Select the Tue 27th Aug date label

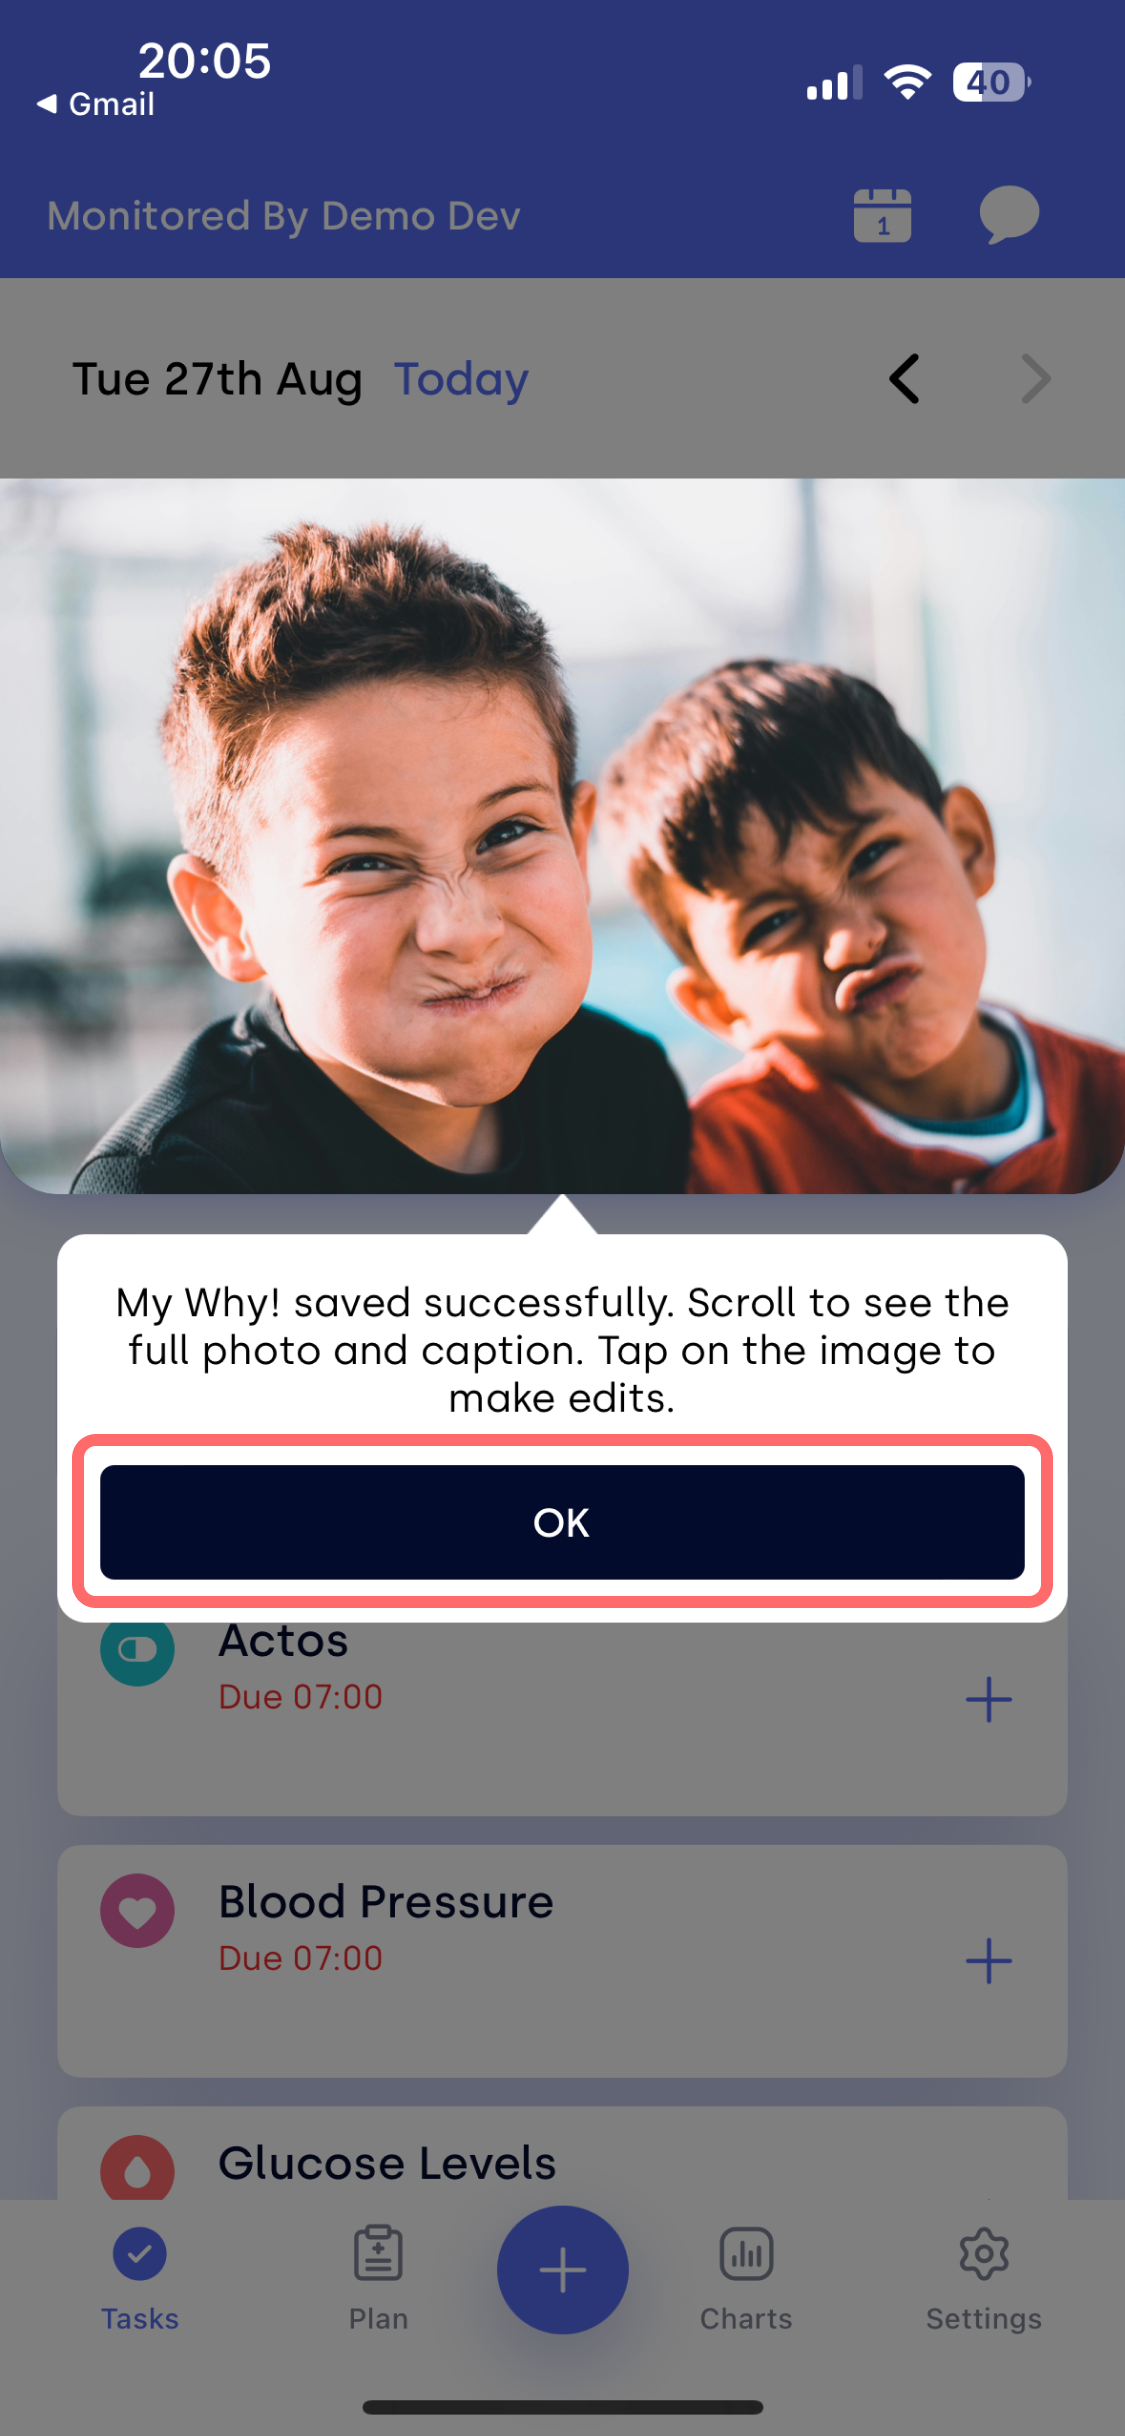pos(217,380)
